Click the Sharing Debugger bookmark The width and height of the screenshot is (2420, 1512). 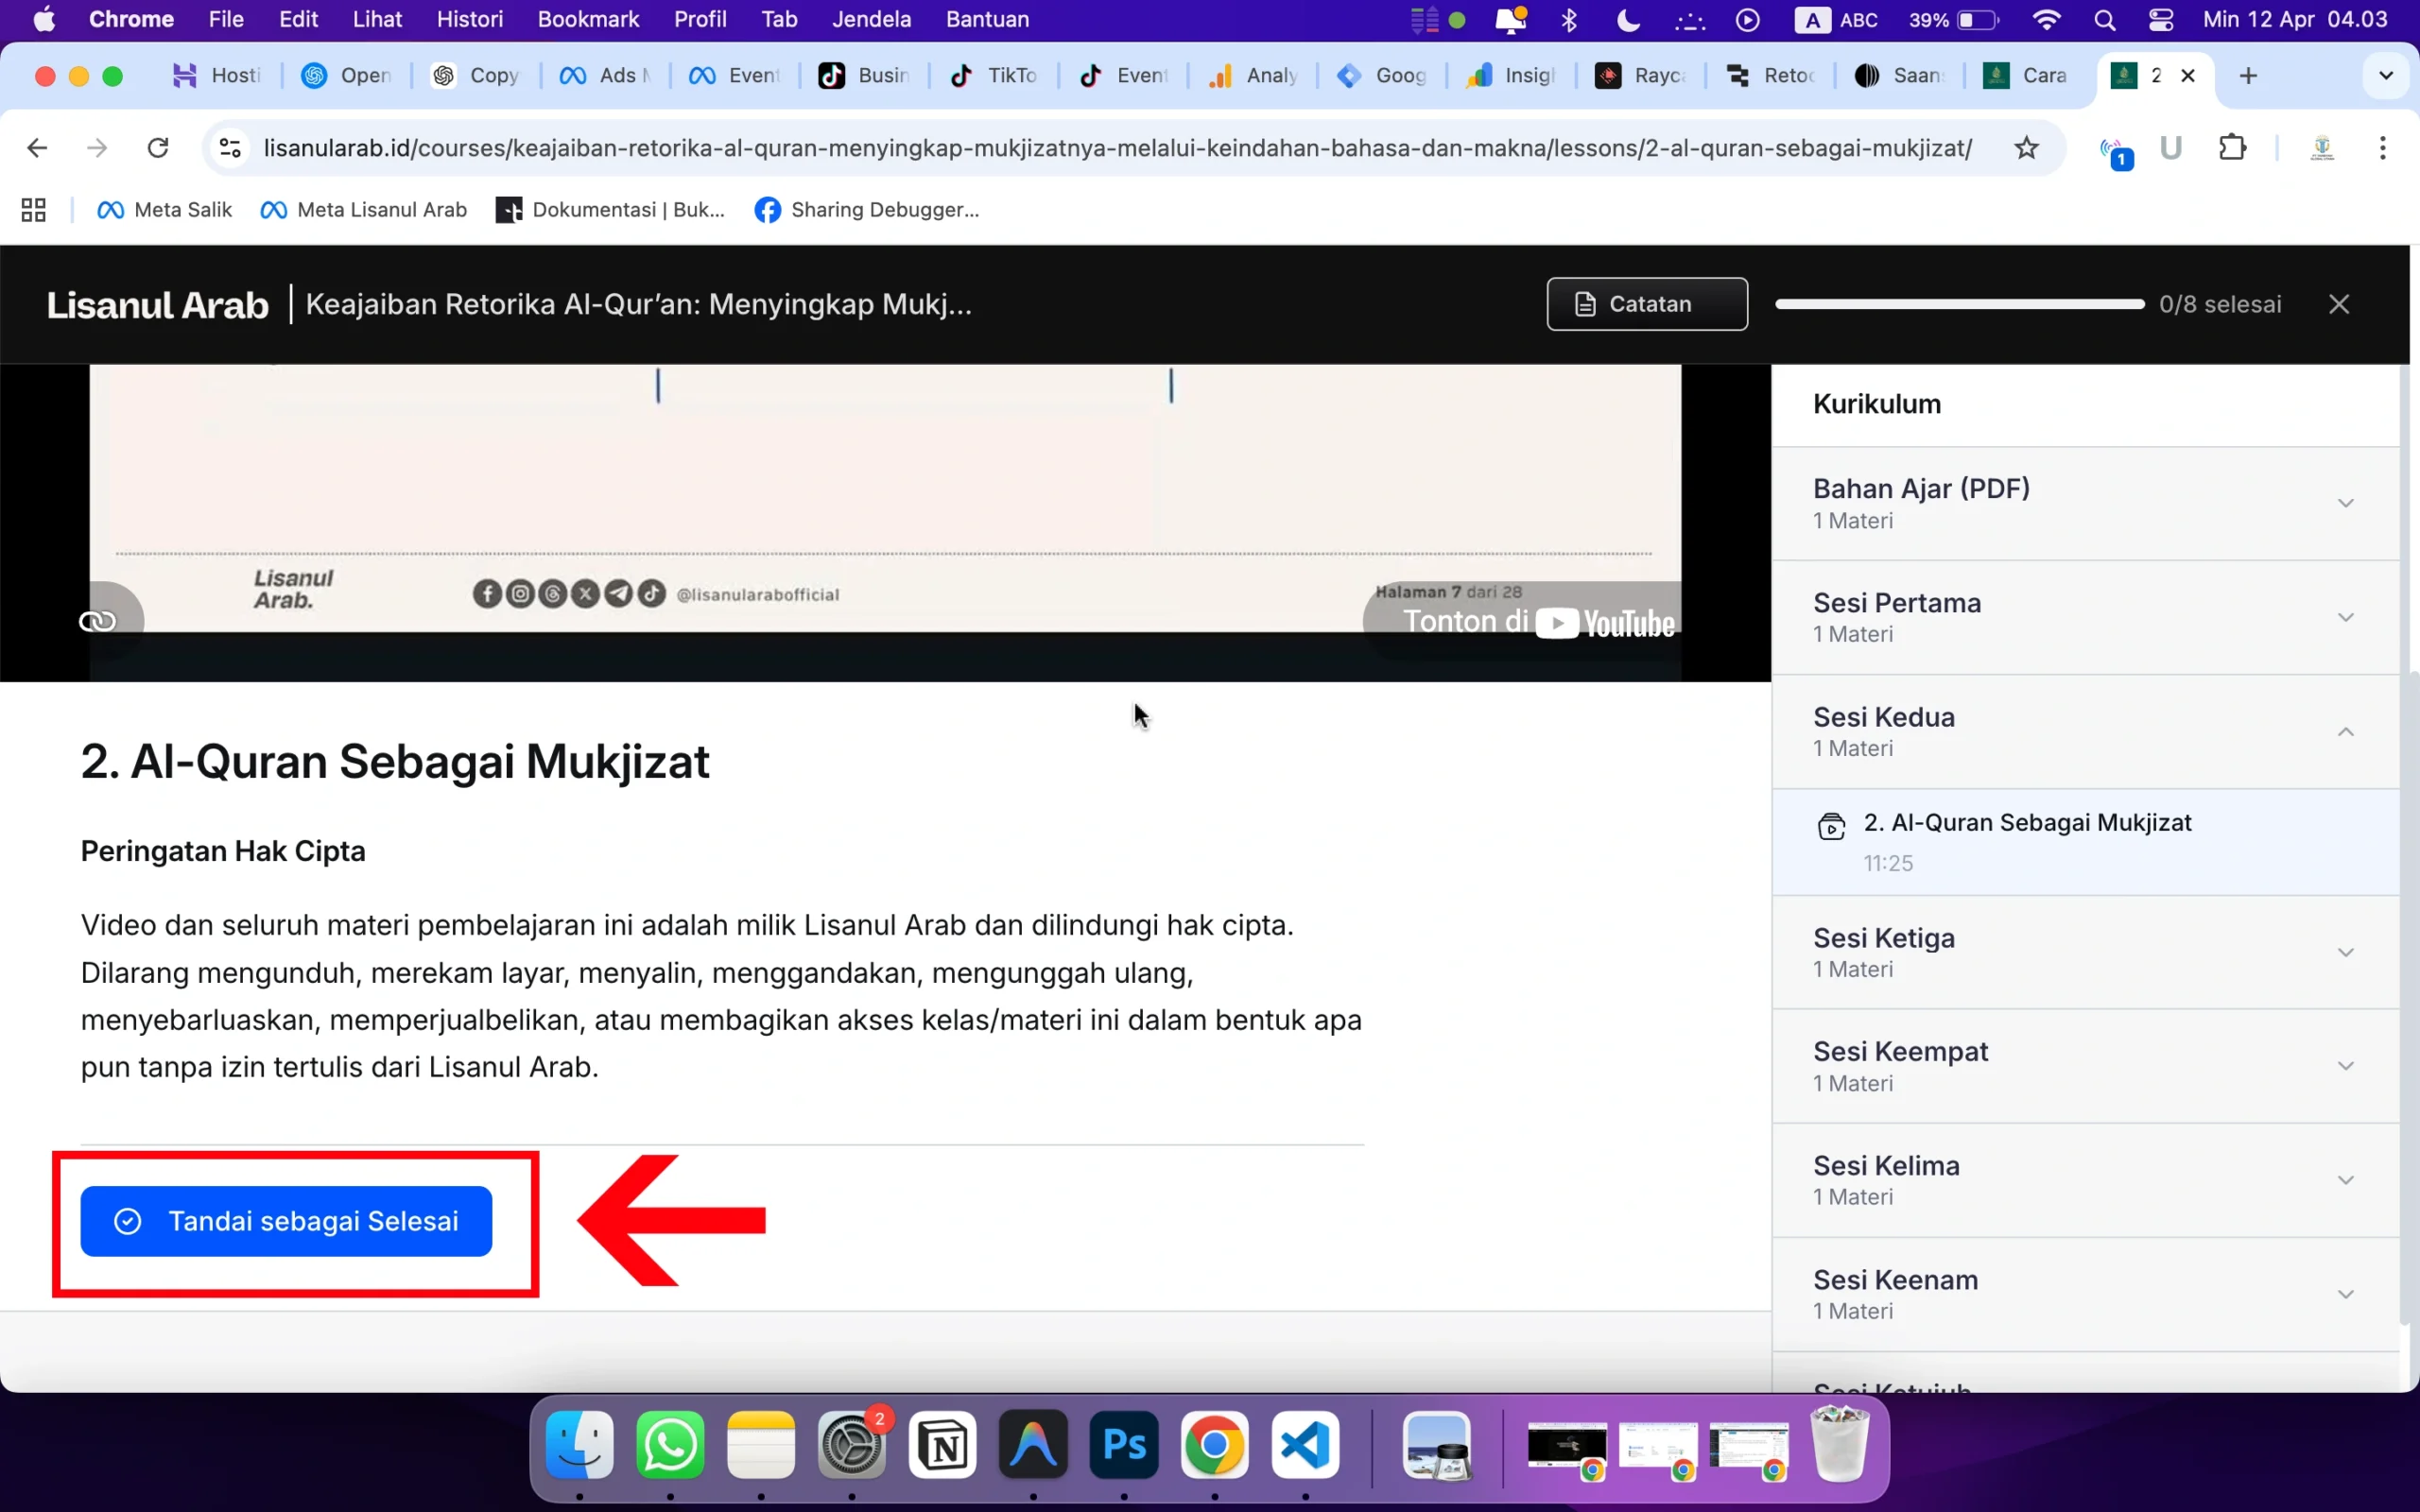click(x=866, y=209)
